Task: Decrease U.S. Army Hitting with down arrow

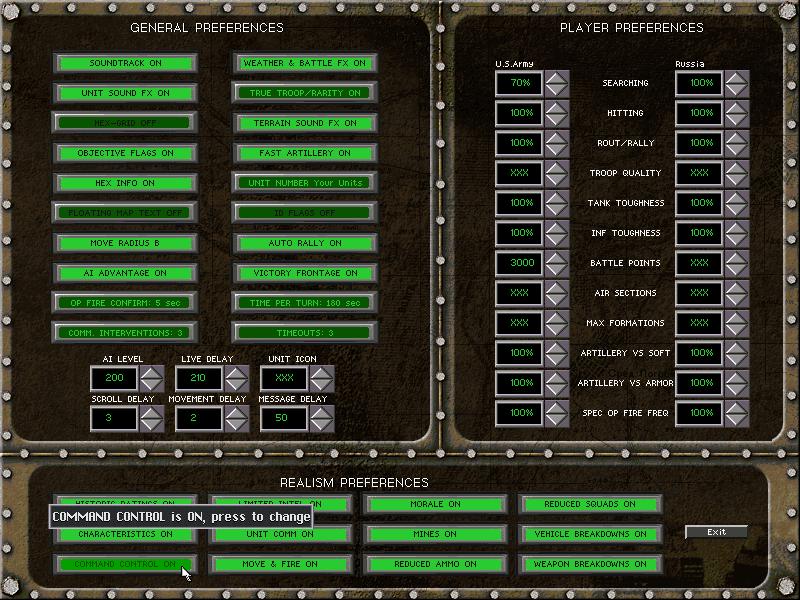Action: tap(557, 120)
